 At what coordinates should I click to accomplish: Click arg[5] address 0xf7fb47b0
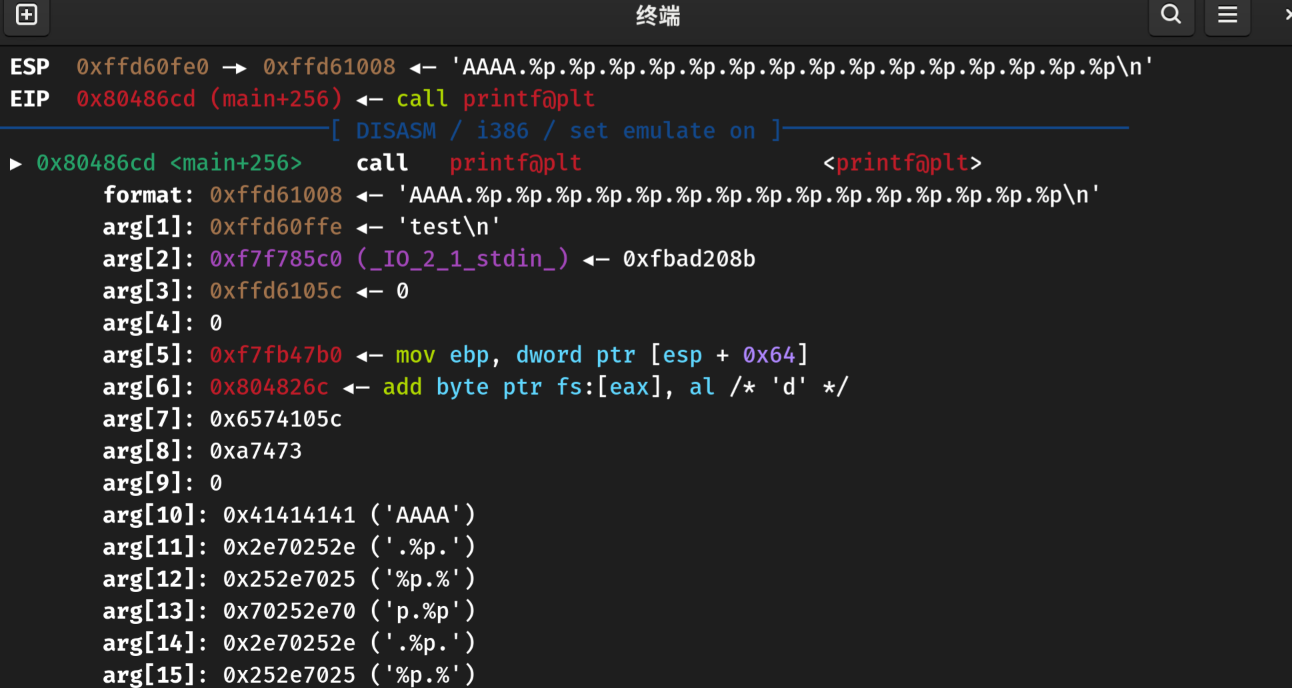(x=275, y=355)
